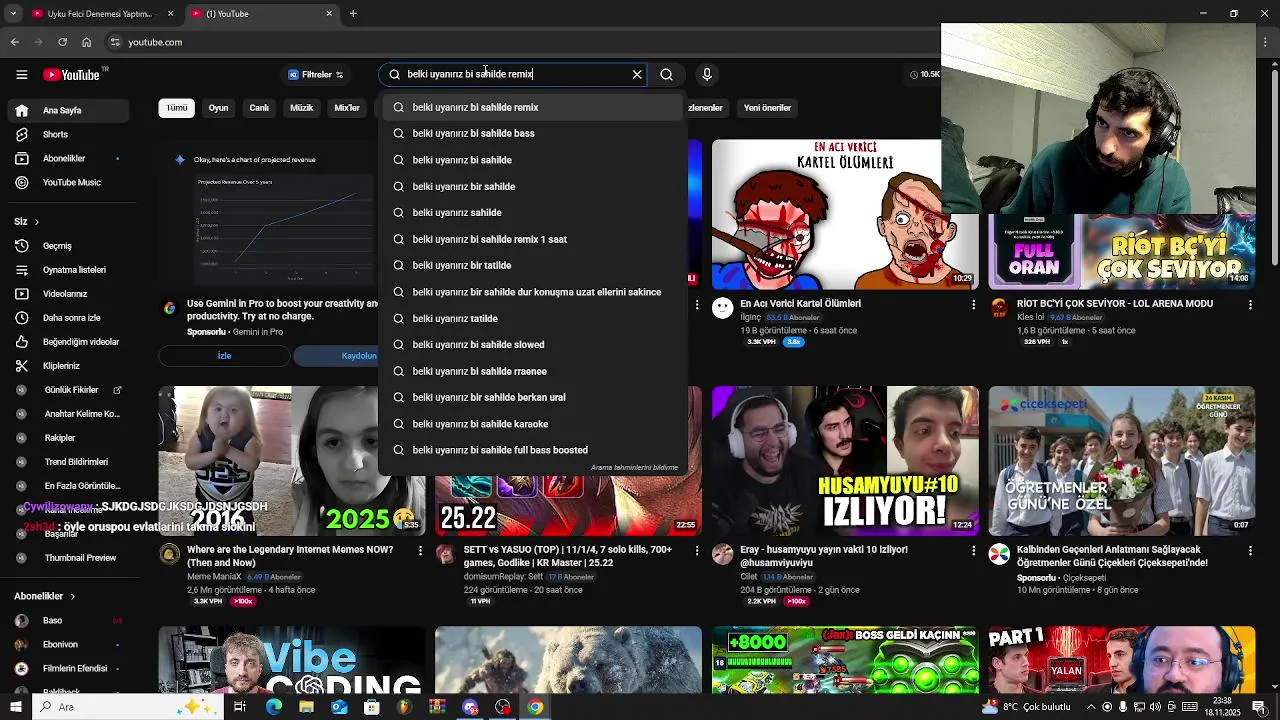Click the browser home button
Image resolution: width=1280 pixels, height=720 pixels.
pyautogui.click(x=86, y=42)
